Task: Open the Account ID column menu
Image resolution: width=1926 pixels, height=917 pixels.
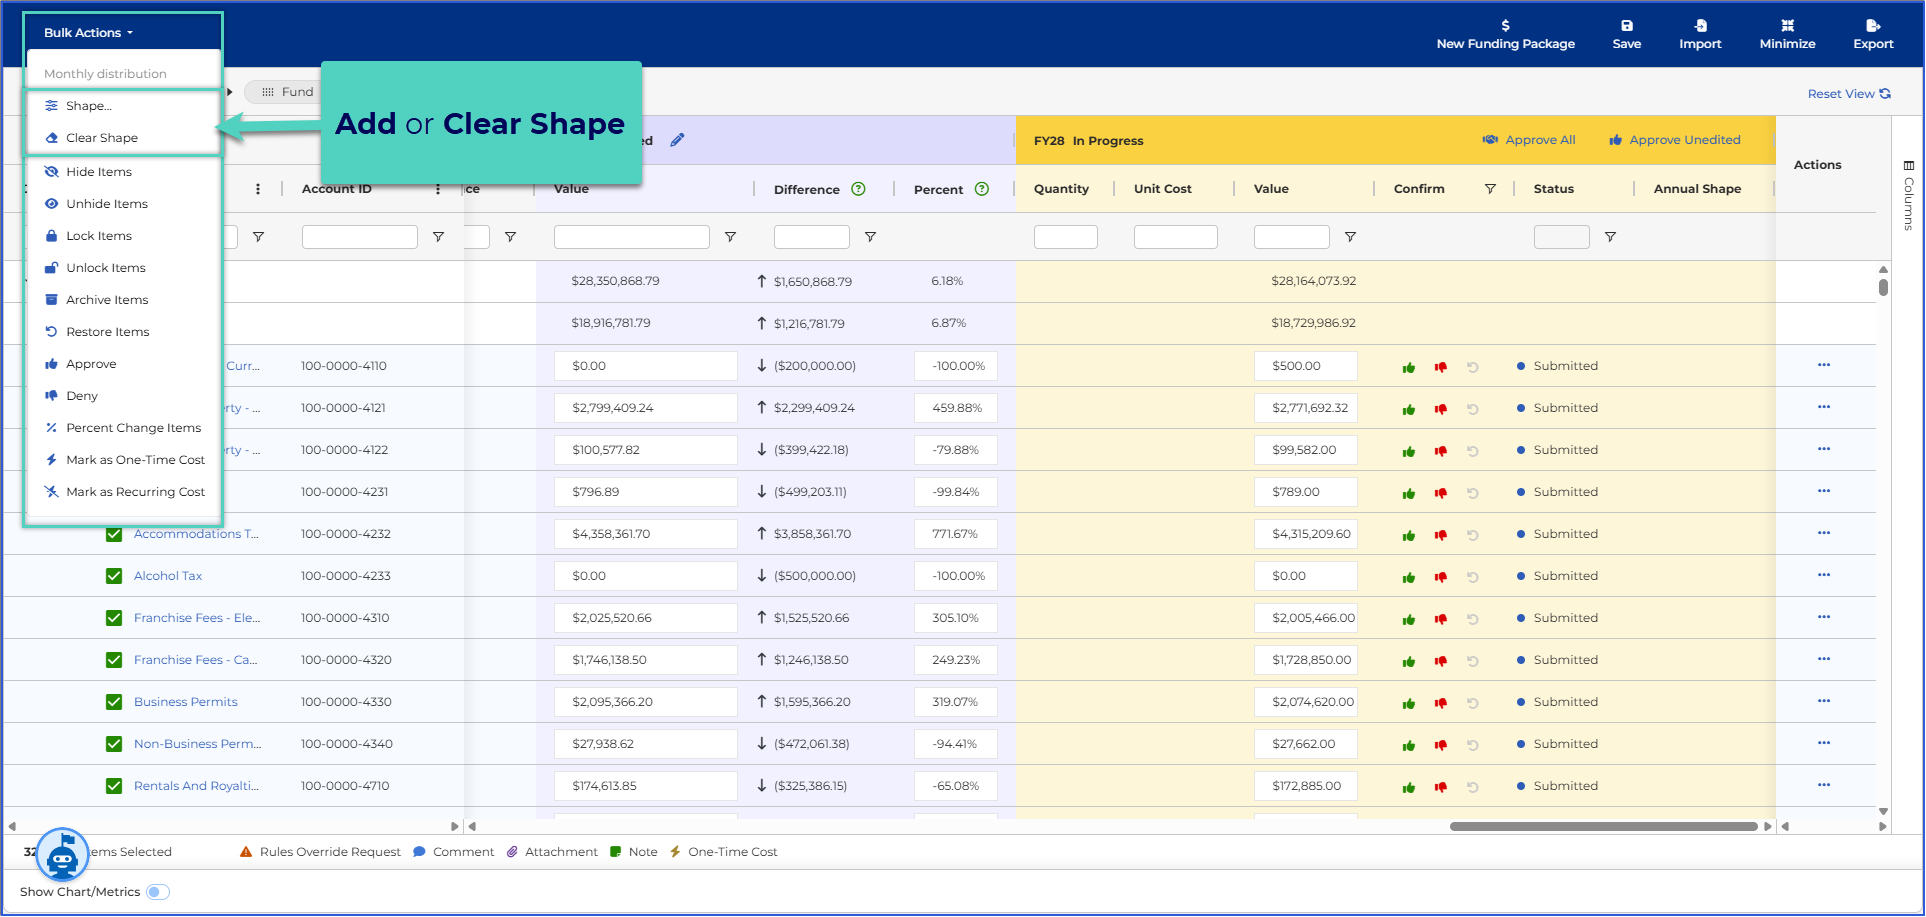Action: (438, 189)
